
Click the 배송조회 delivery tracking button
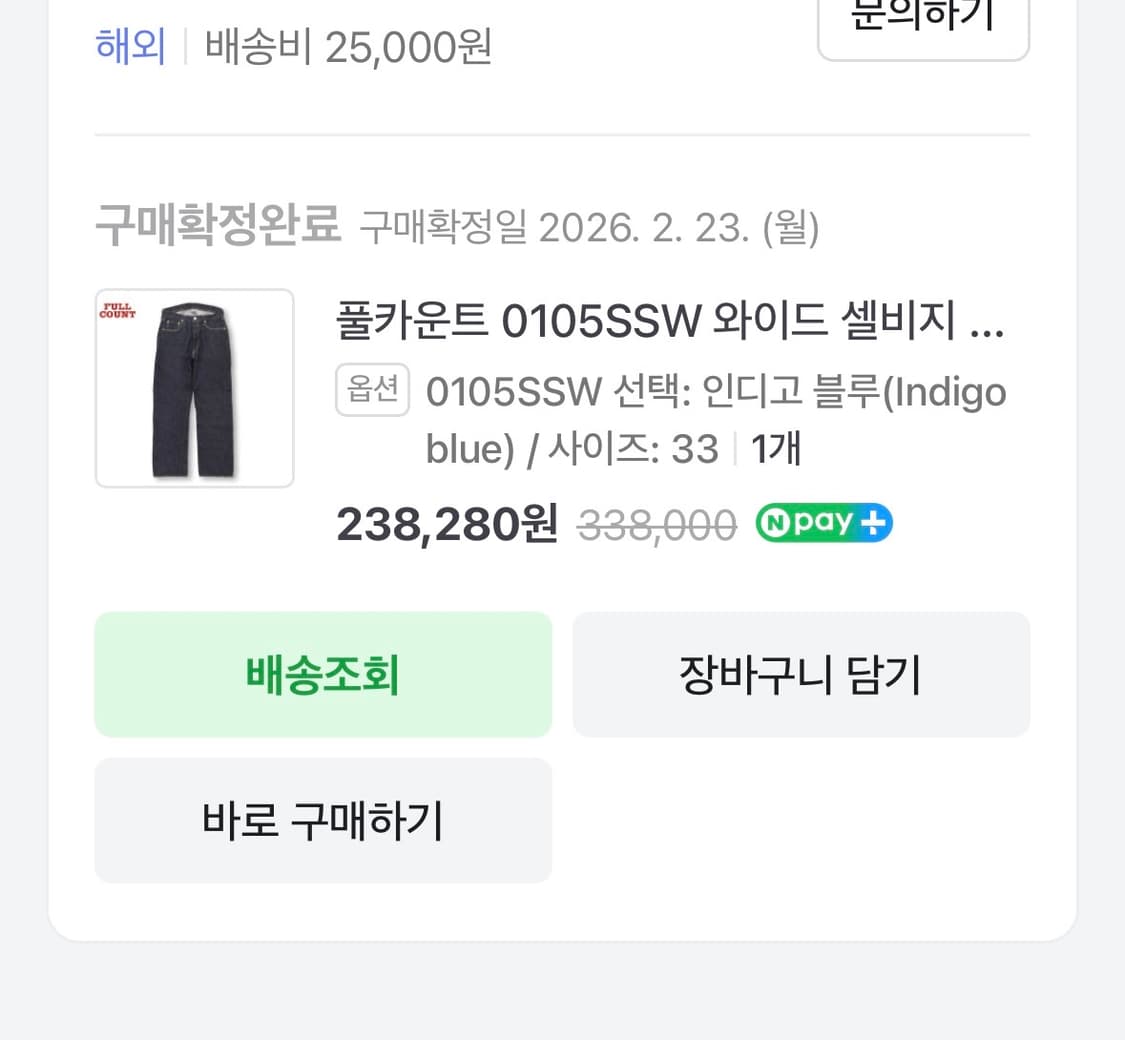[x=322, y=674]
